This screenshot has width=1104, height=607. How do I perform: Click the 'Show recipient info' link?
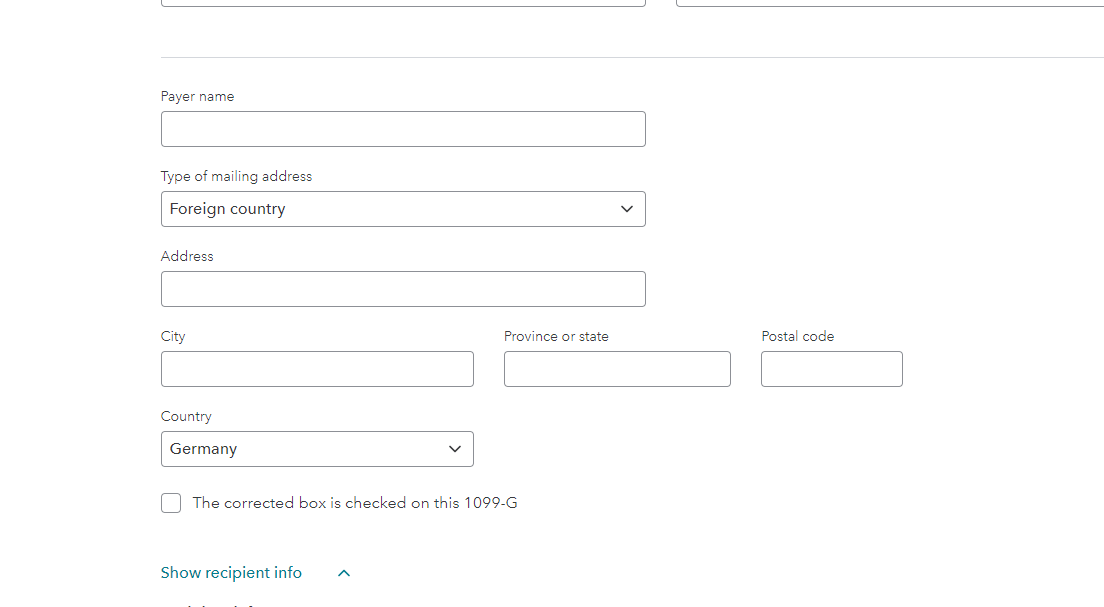point(231,572)
